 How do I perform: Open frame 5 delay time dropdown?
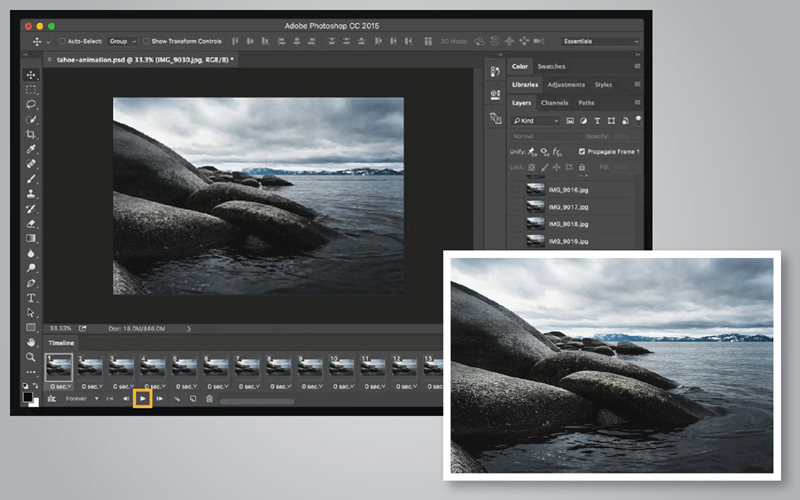click(186, 386)
